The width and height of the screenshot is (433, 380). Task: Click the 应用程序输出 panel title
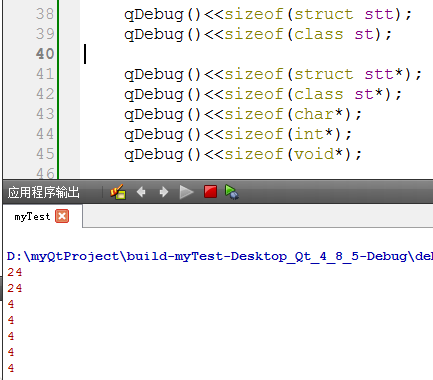click(44, 192)
